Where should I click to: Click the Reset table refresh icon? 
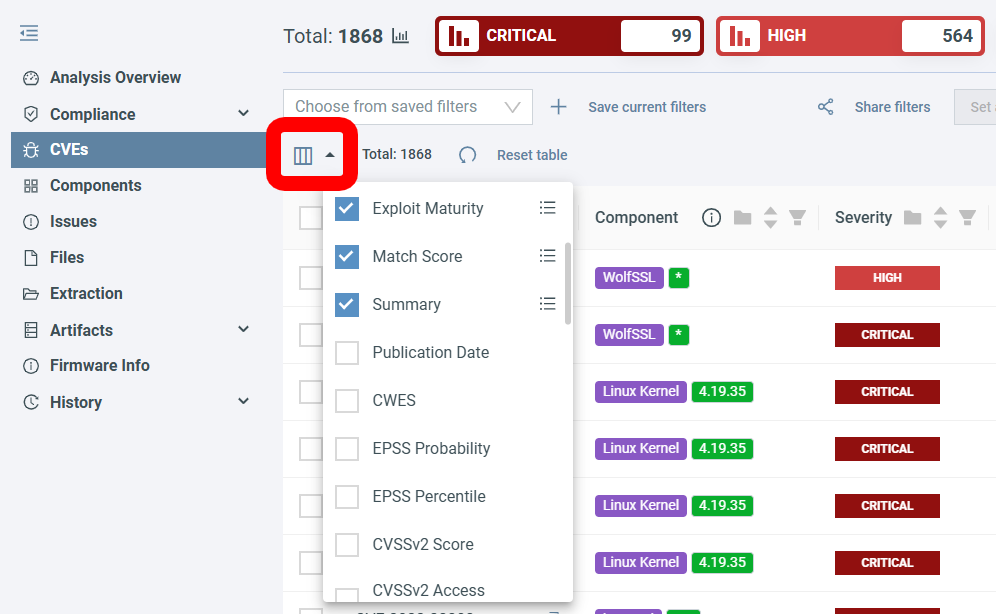pyautogui.click(x=467, y=155)
